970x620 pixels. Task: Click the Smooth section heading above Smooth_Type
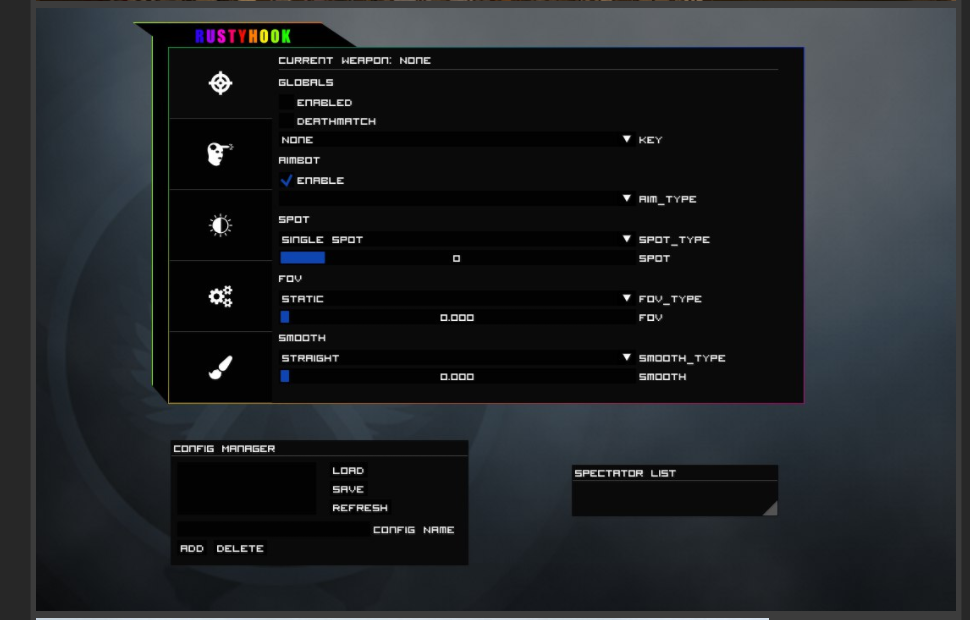pos(302,338)
